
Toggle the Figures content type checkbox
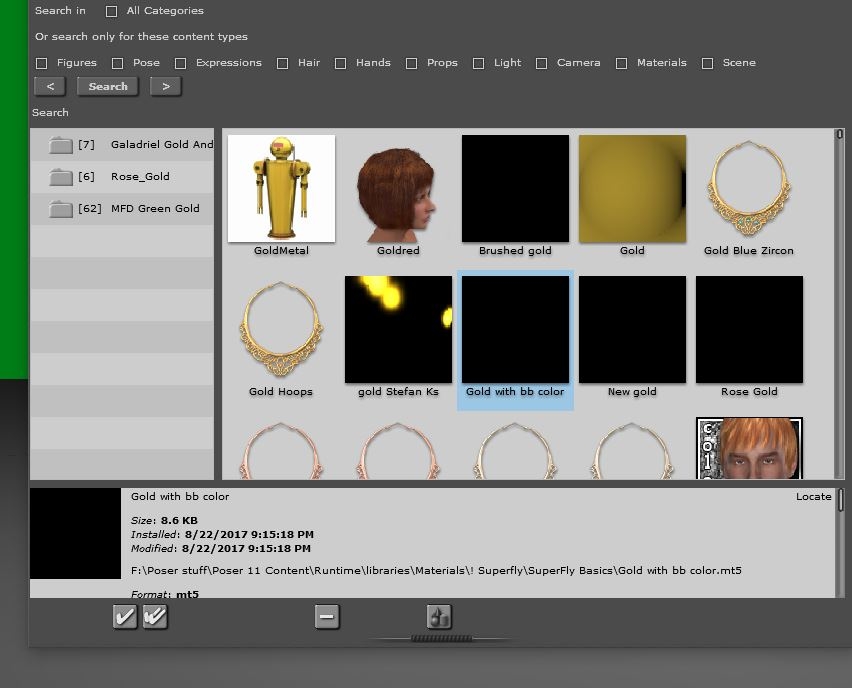[x=41, y=63]
